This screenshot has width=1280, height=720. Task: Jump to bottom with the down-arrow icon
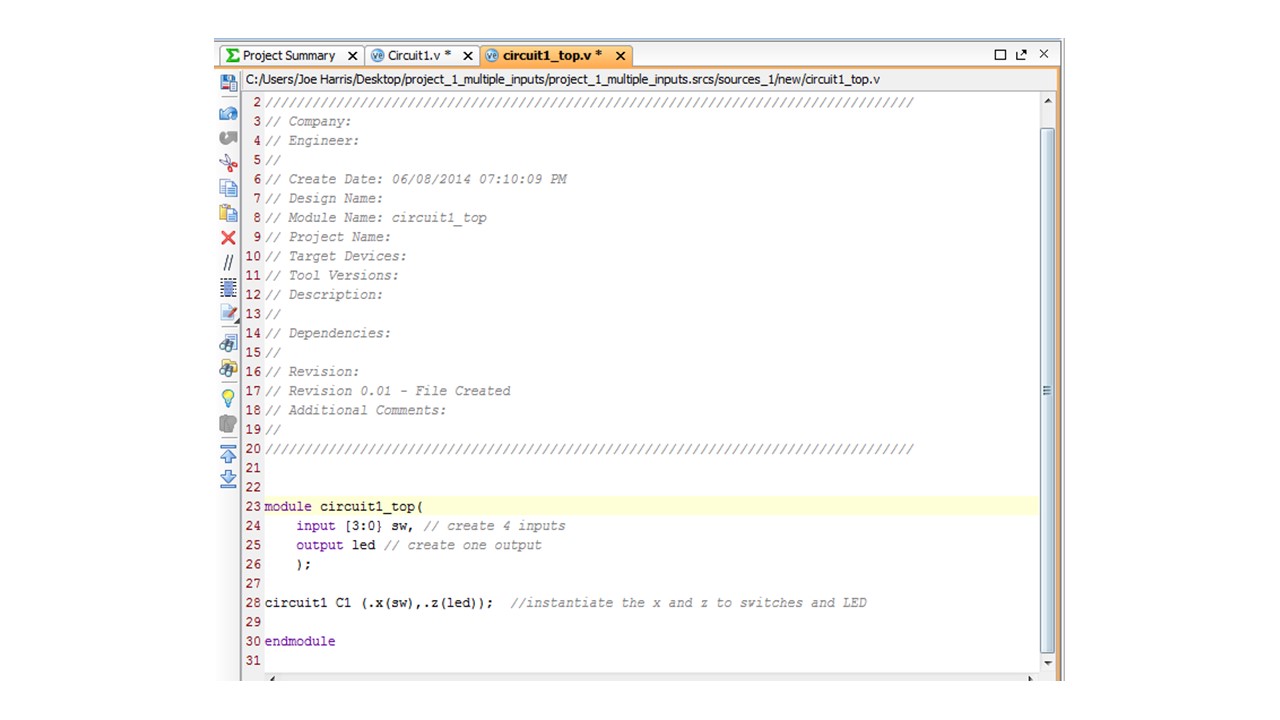(x=228, y=478)
